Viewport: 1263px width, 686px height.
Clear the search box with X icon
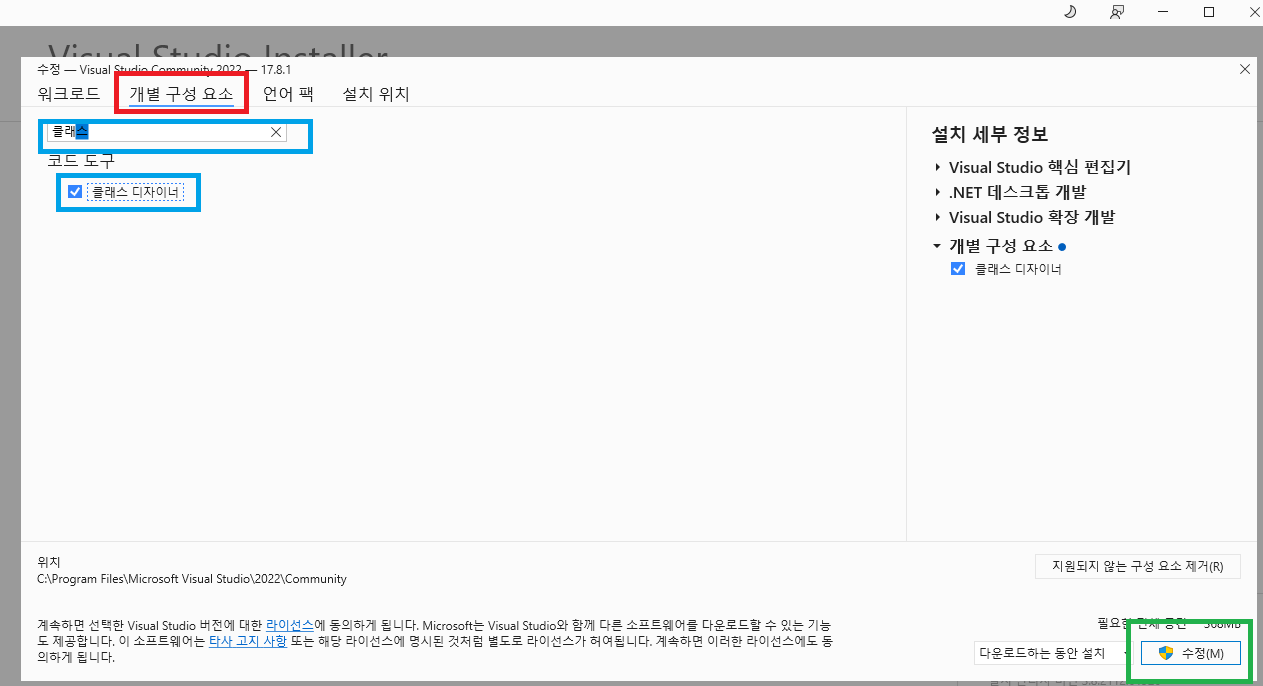(277, 132)
